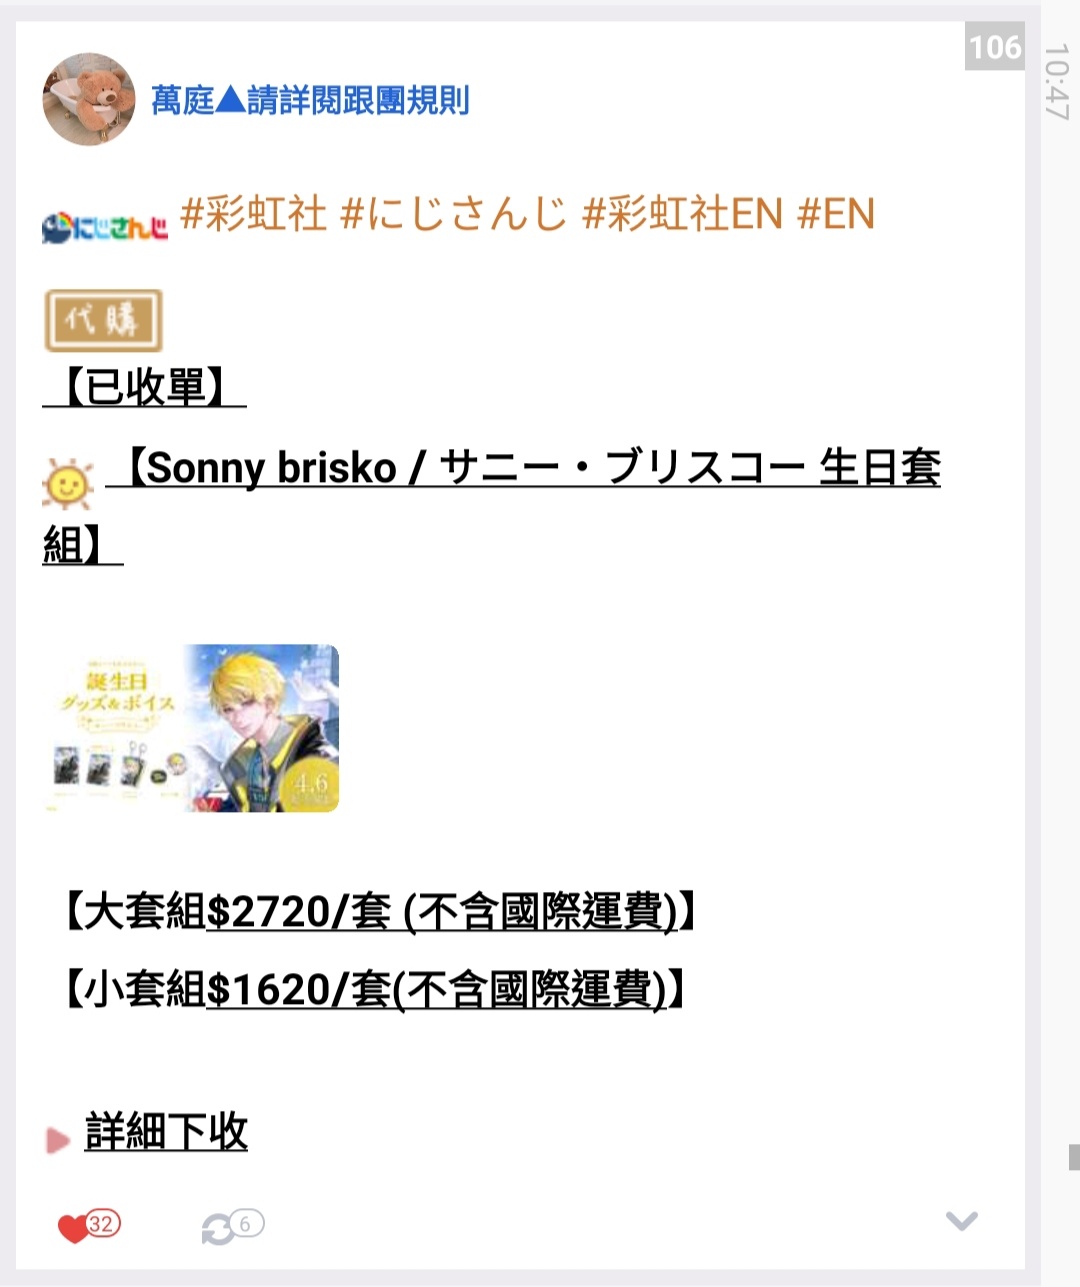Expand post options with the bottom chevron
This screenshot has height=1287, width=1080.
(962, 1221)
